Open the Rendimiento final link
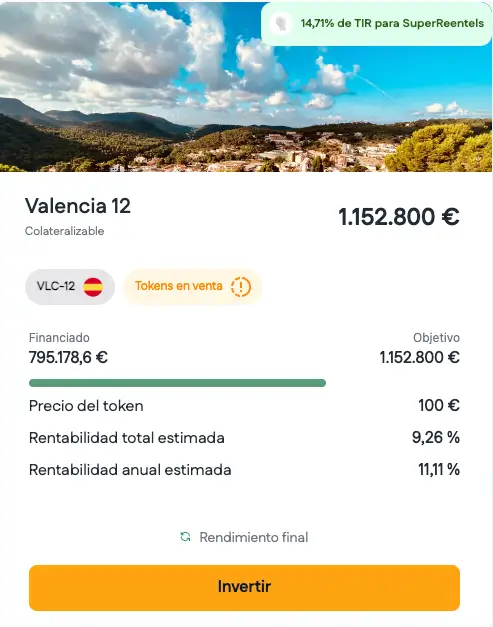 [x=253, y=537]
